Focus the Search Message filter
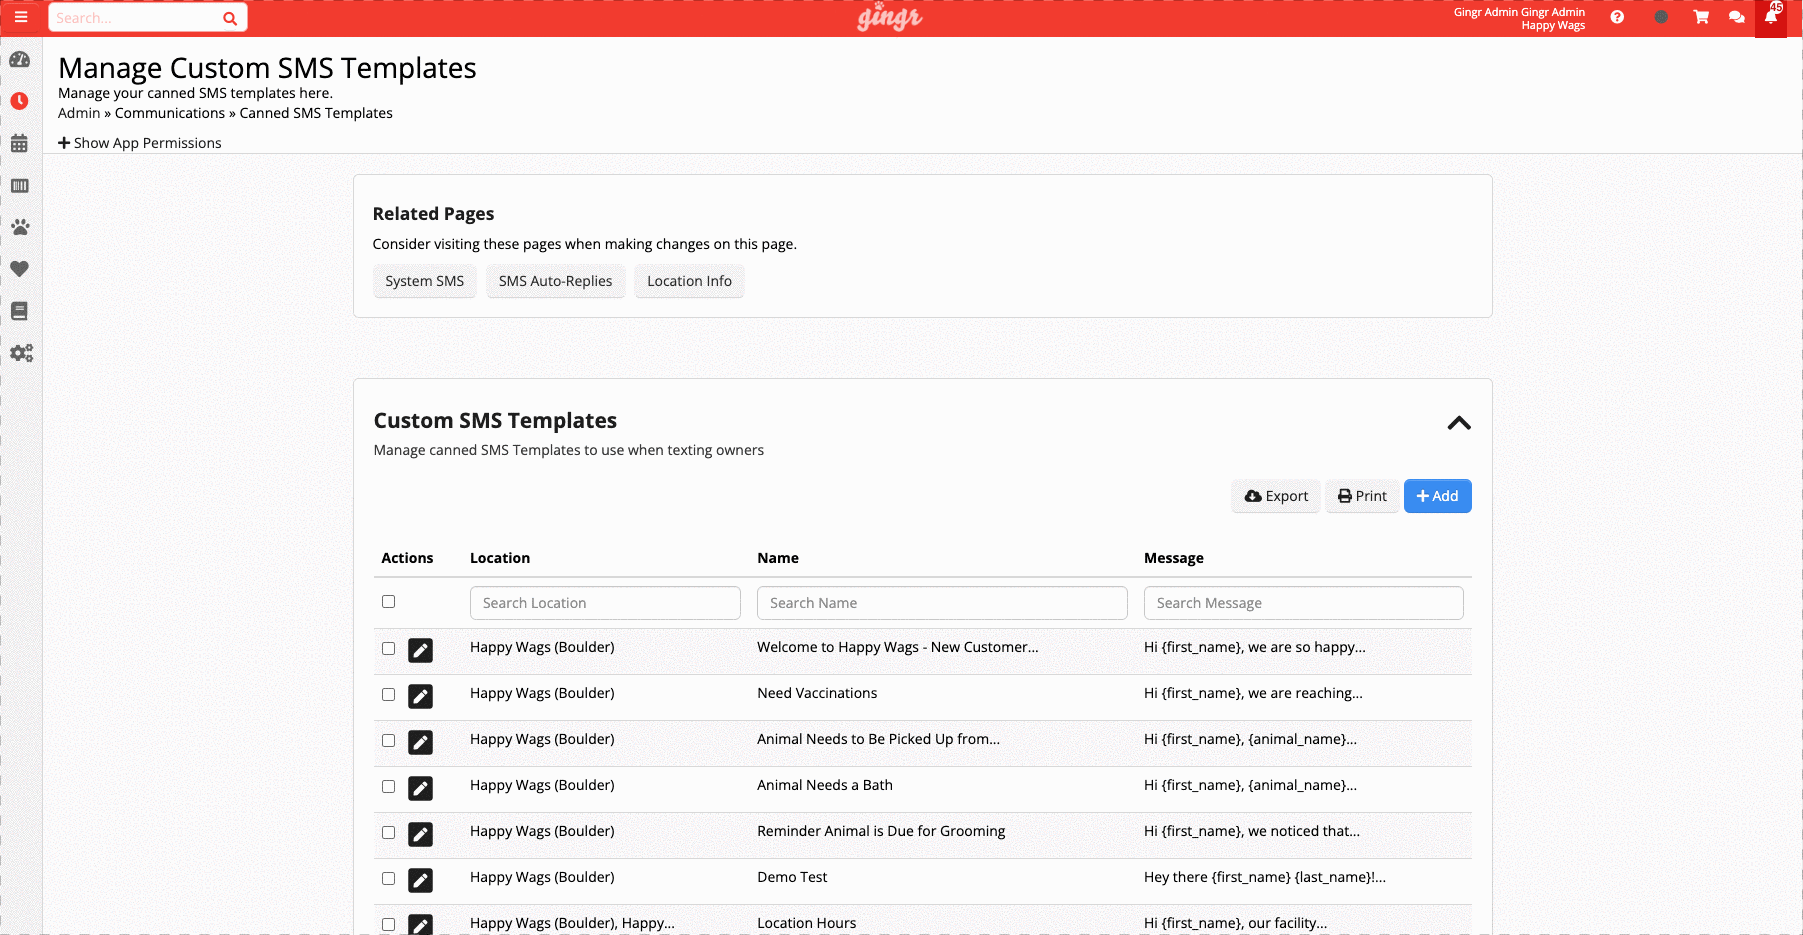The height and width of the screenshot is (935, 1803). pos(1303,603)
